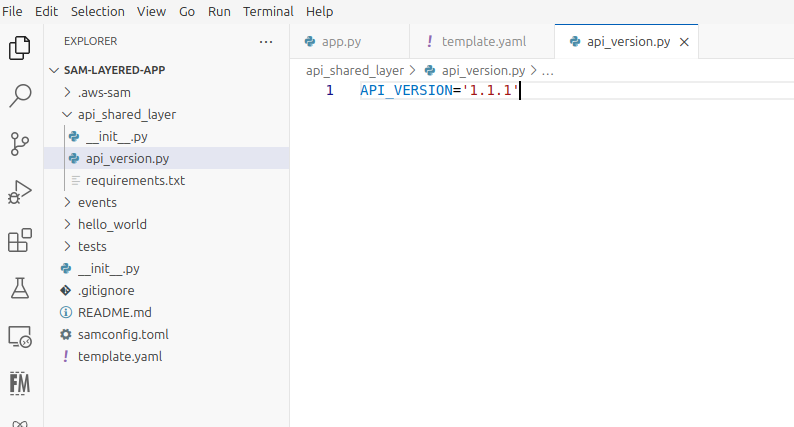The width and height of the screenshot is (794, 427).
Task: Switch to the template.yaml tab
Action: tap(482, 42)
